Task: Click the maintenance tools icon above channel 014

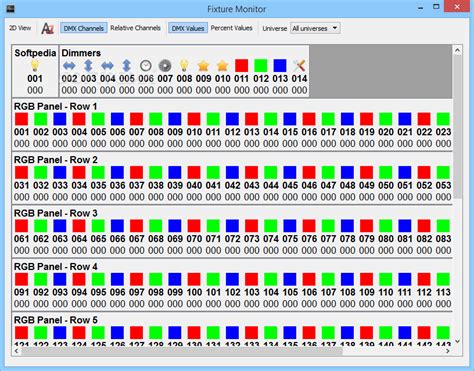Action: coord(299,66)
